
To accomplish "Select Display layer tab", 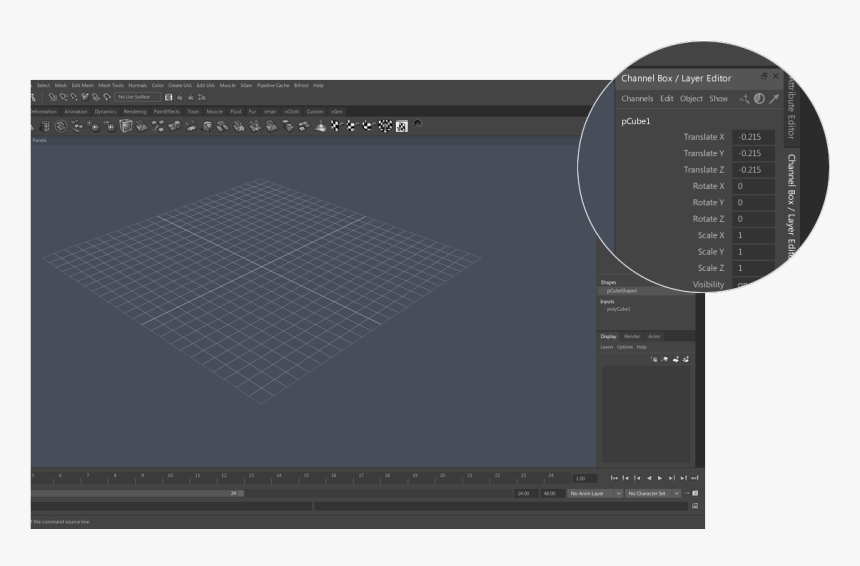I will [x=608, y=336].
